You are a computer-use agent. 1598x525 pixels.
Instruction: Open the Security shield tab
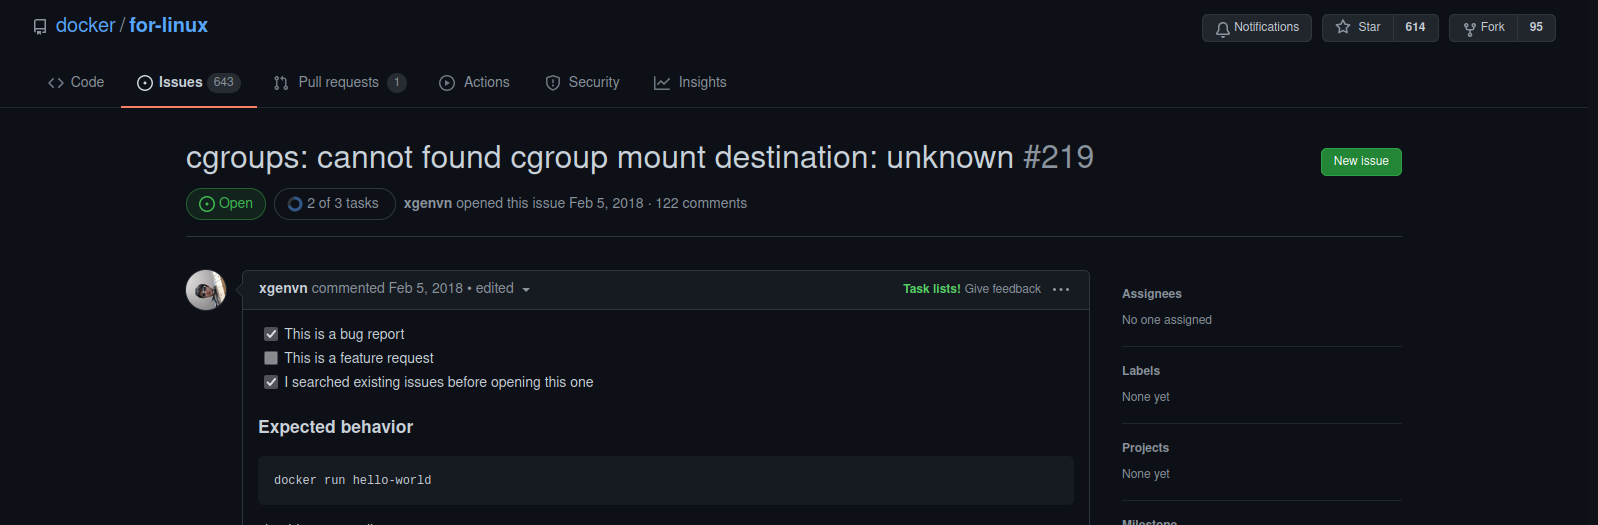click(x=582, y=83)
